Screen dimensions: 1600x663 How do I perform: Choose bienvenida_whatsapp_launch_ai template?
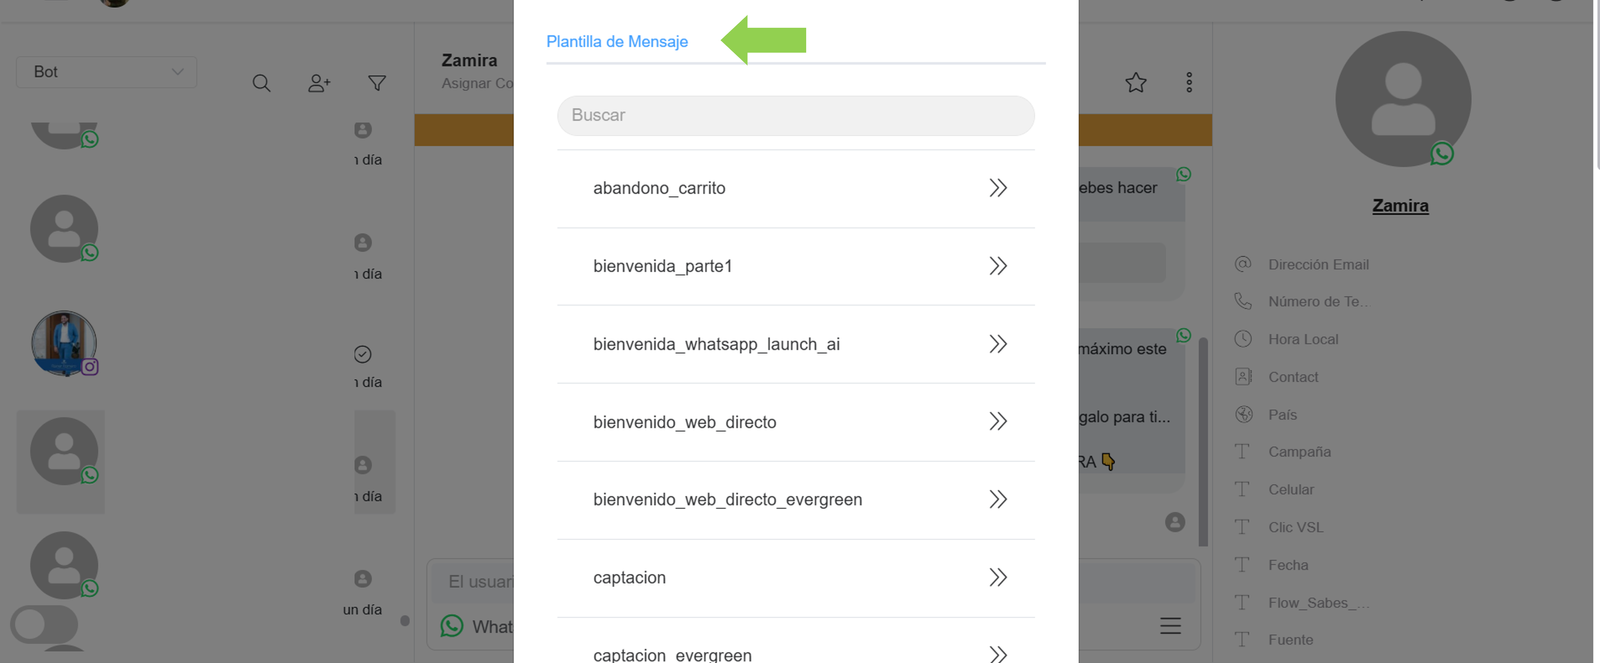tap(716, 344)
